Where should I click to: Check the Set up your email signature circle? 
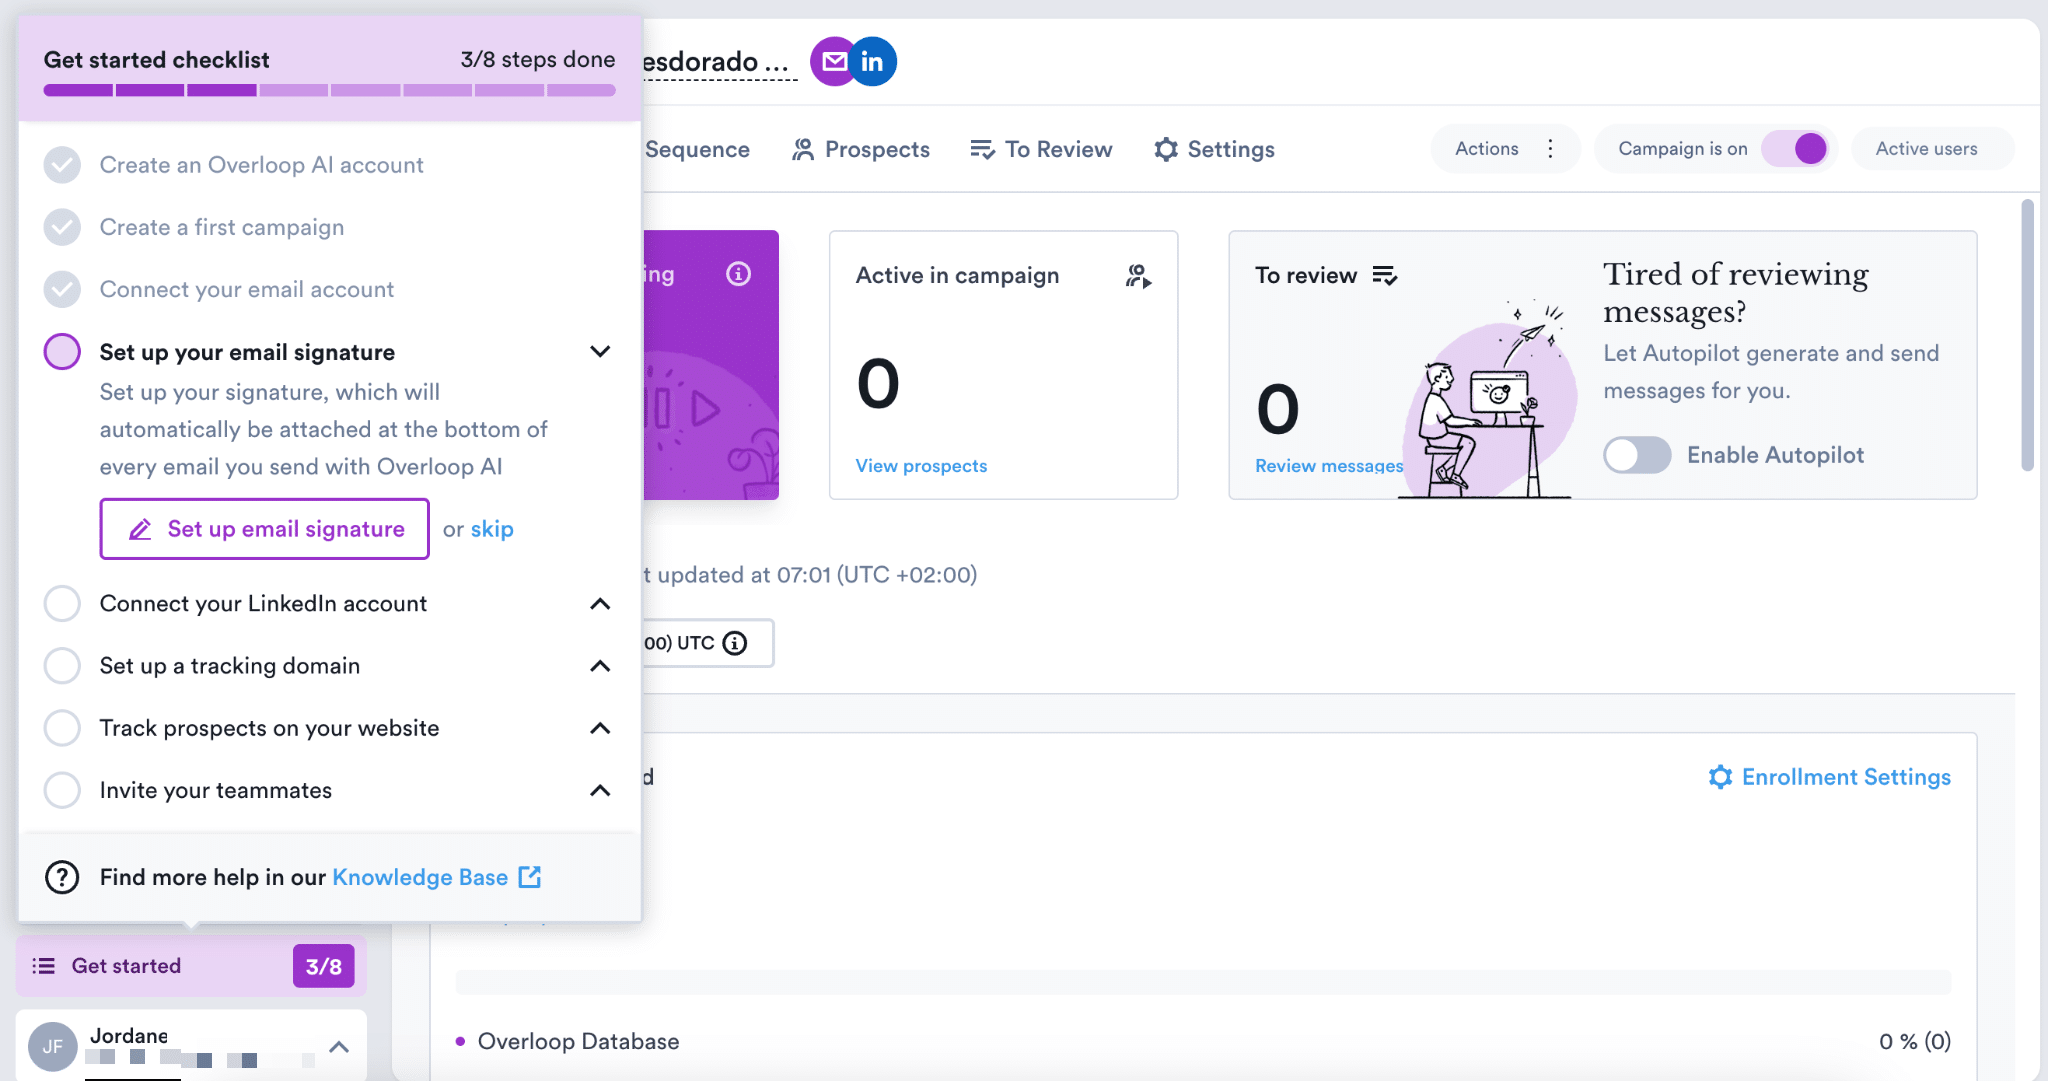click(x=62, y=352)
